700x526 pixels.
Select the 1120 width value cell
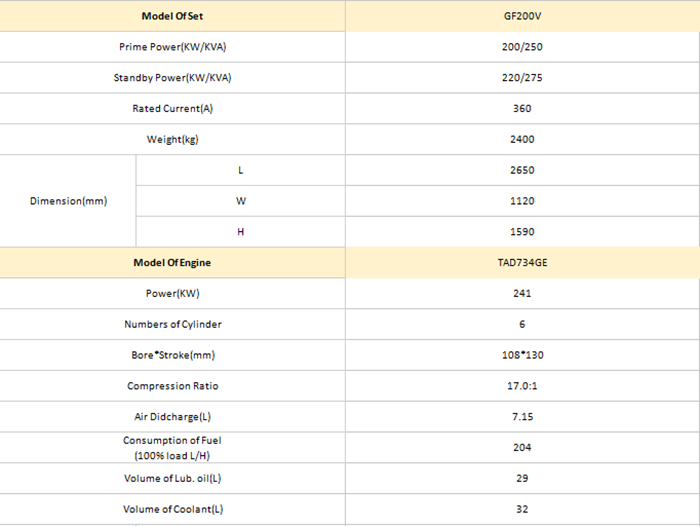[522, 201]
